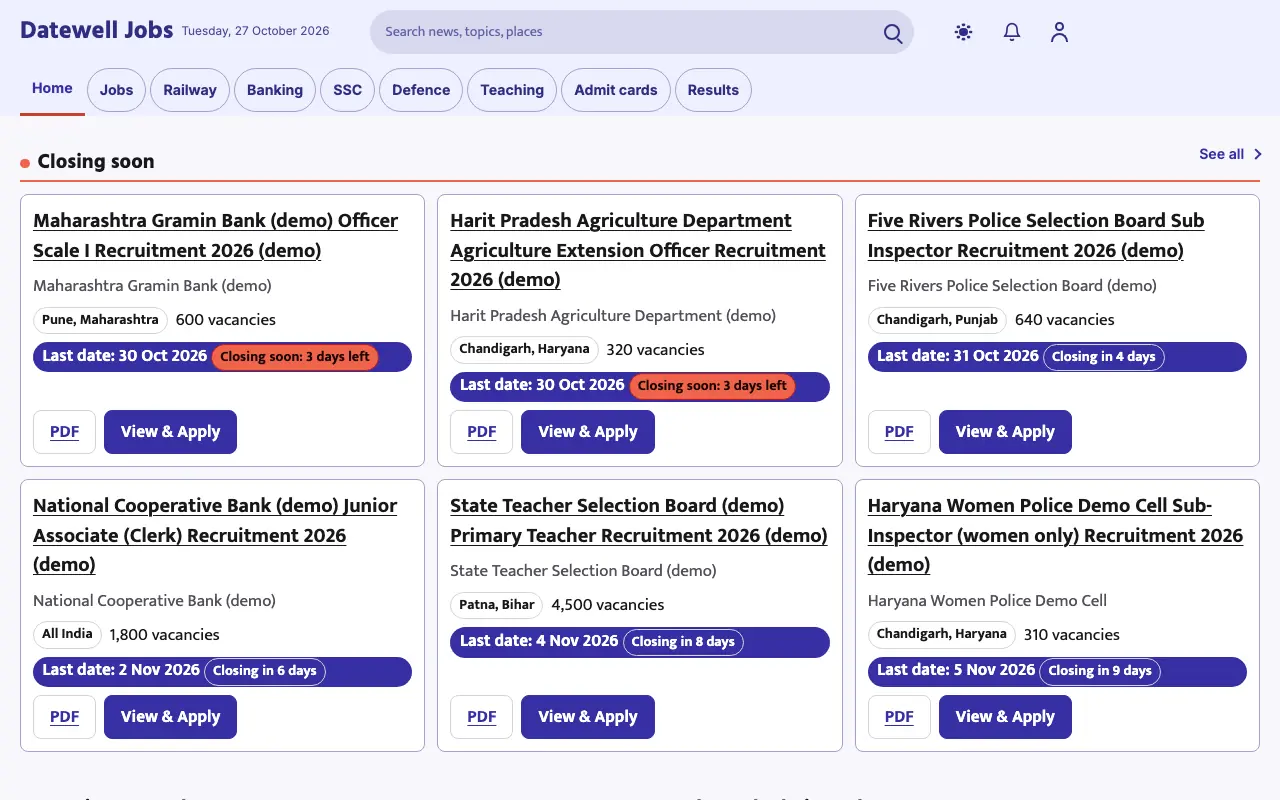The height and width of the screenshot is (800, 1280).
Task: View the Admit cards tab
Action: tap(616, 90)
